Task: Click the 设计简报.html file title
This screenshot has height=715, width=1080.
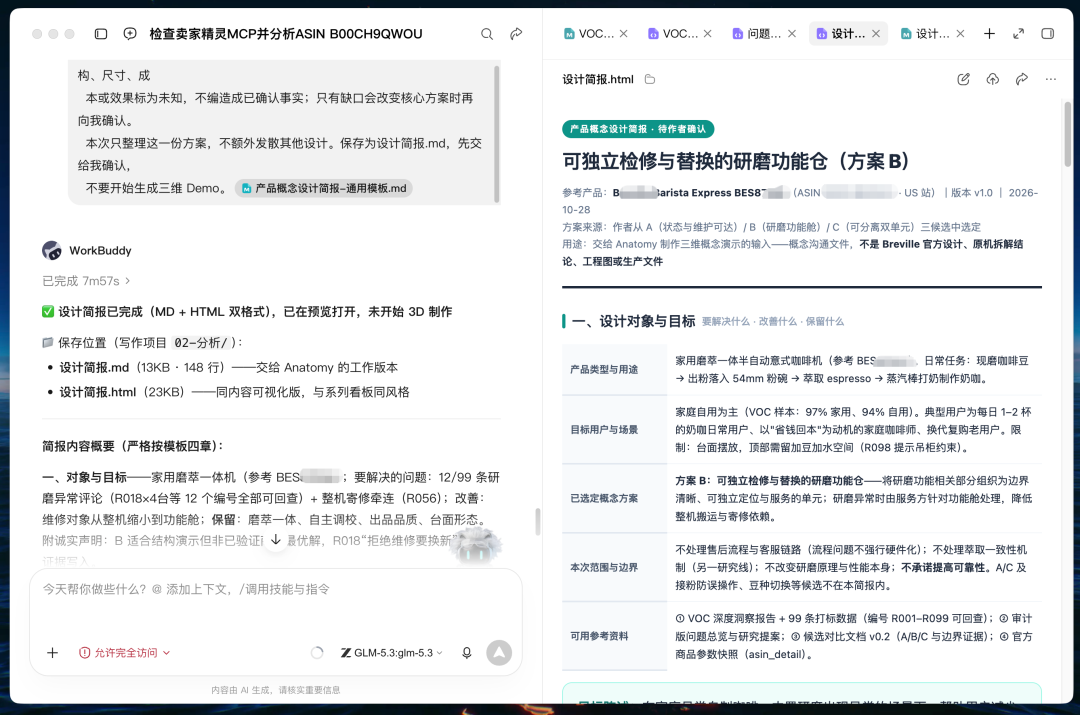Action: [598, 79]
